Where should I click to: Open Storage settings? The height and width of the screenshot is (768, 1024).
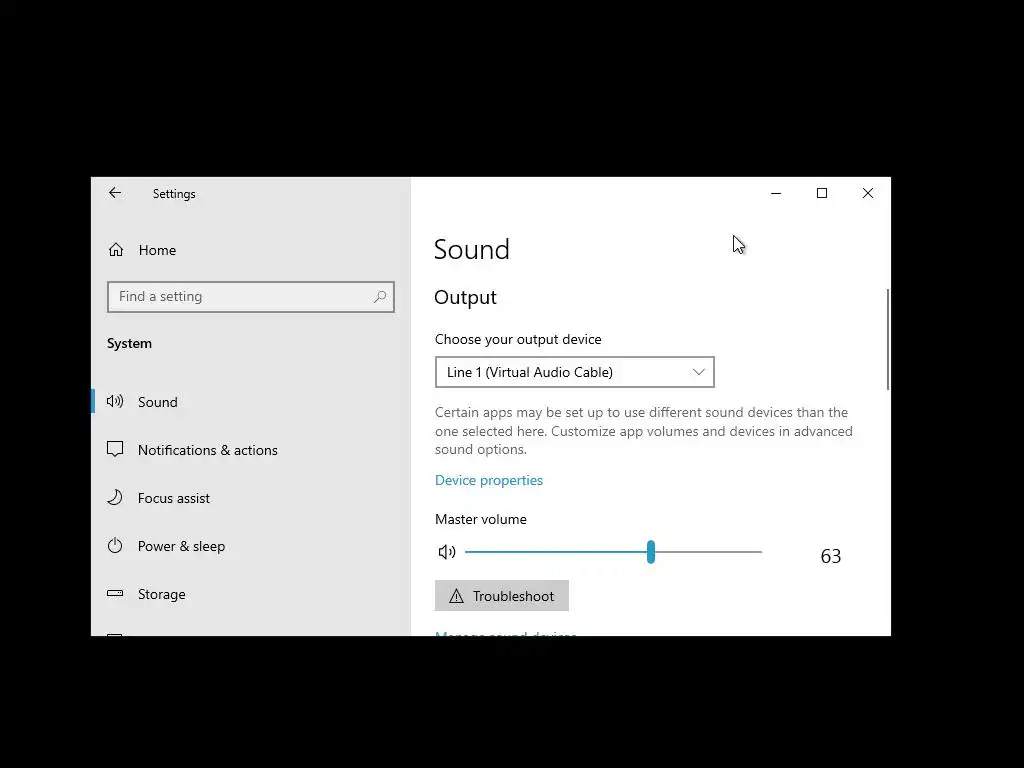pos(251,594)
